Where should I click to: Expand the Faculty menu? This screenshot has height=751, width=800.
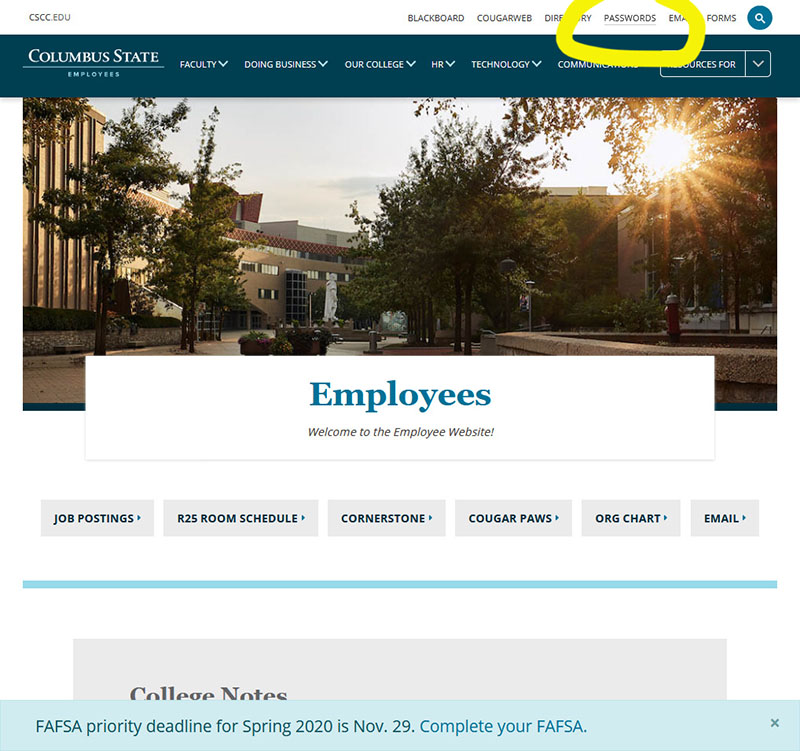pos(203,64)
